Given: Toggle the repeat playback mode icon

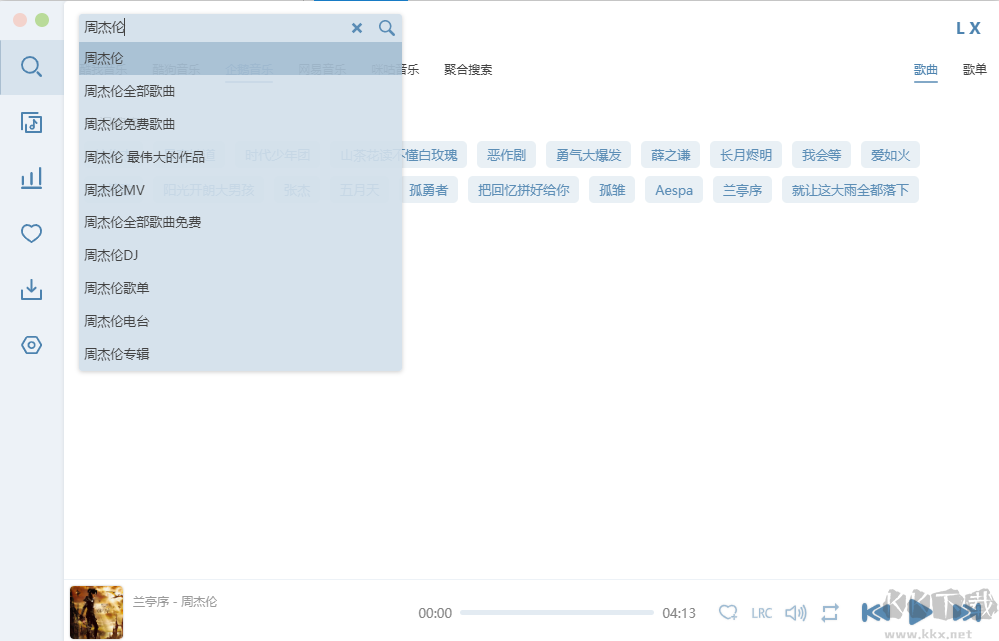Looking at the screenshot, I should (x=830, y=612).
